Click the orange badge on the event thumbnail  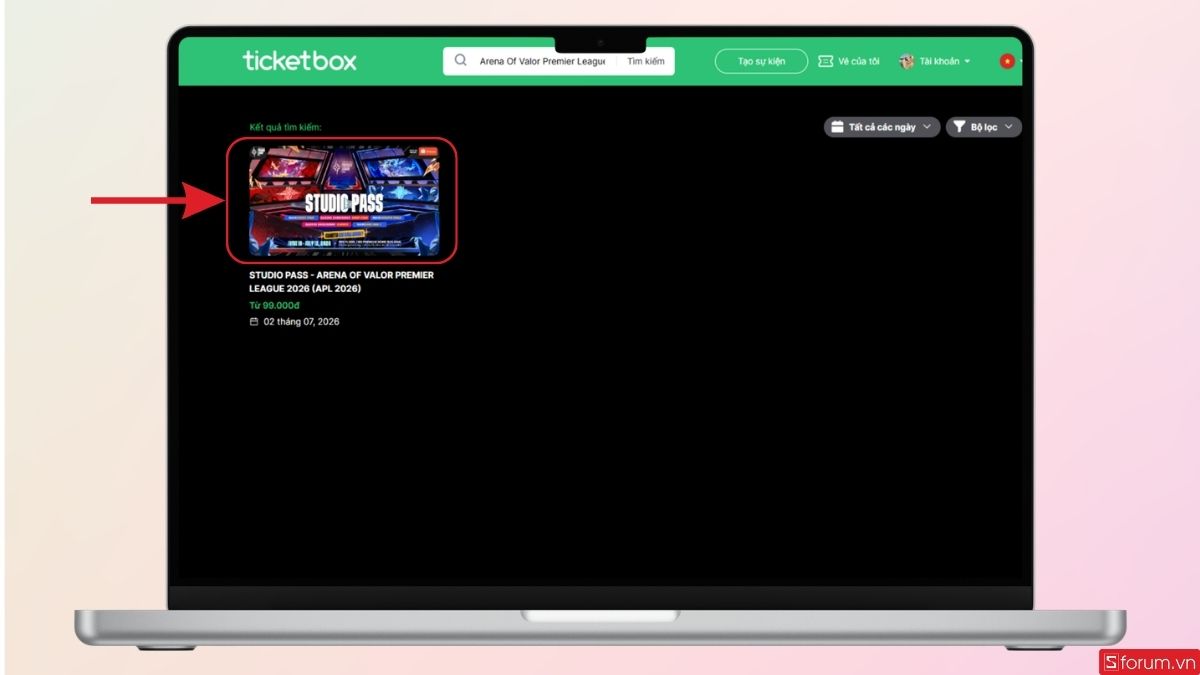pos(428,151)
